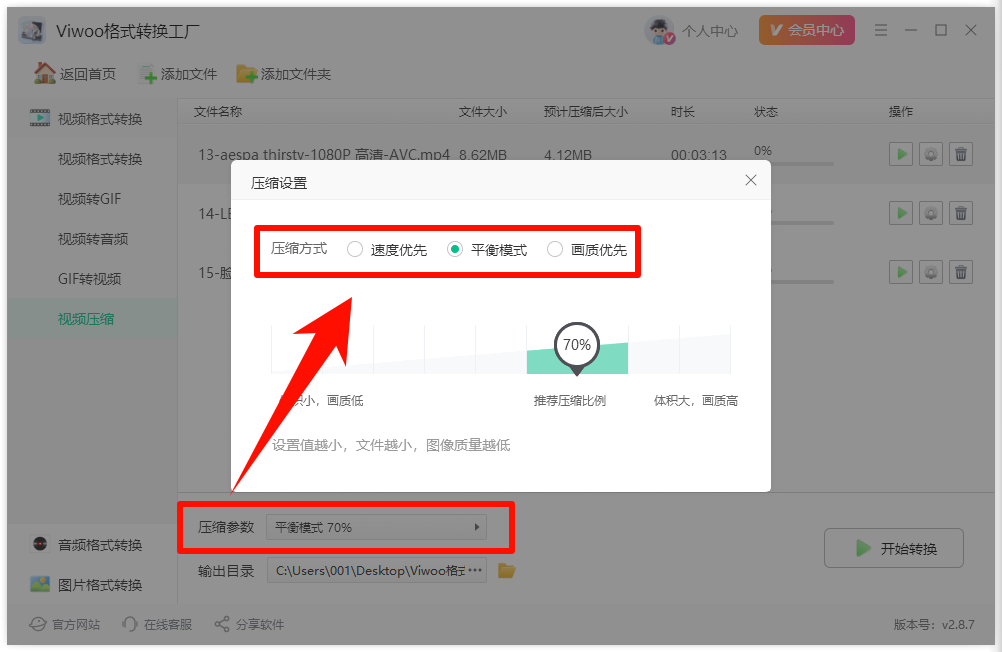
Task: Click 13-aespa thirsty file name
Action: coord(324,155)
